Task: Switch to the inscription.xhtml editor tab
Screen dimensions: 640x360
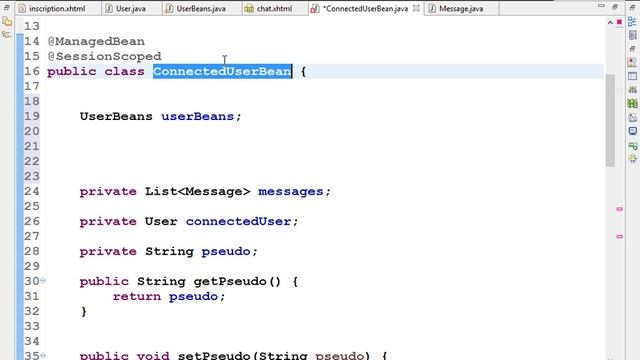Action: click(x=52, y=9)
